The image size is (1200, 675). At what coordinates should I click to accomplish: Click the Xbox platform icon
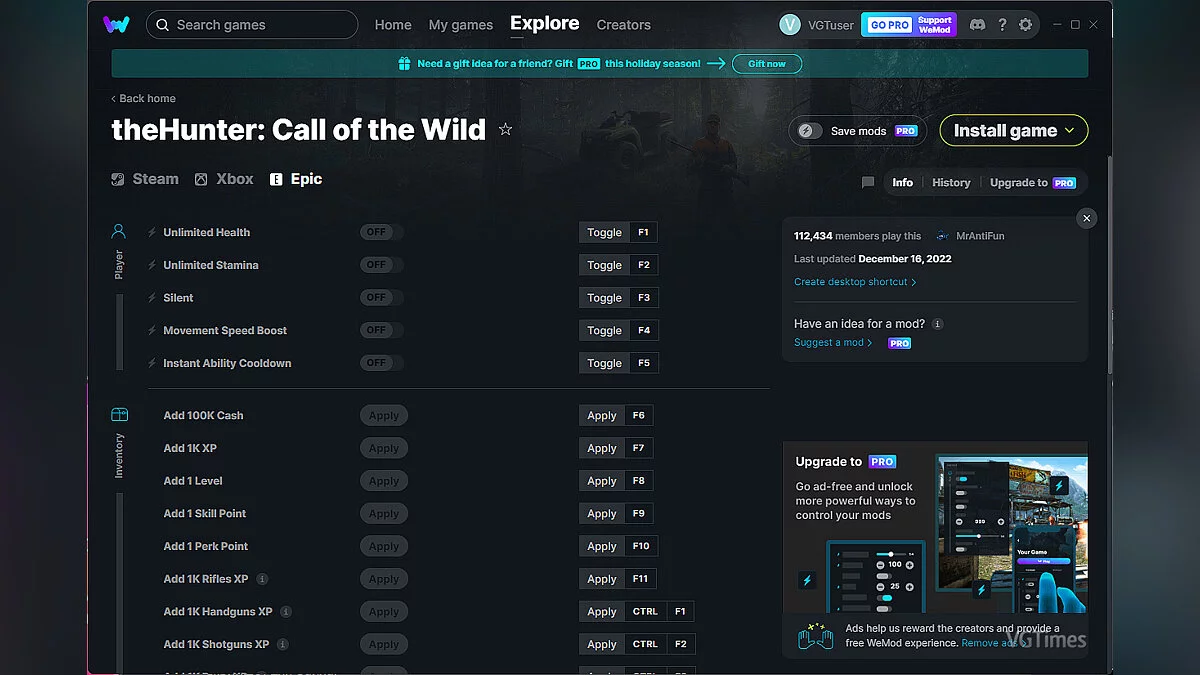201,179
